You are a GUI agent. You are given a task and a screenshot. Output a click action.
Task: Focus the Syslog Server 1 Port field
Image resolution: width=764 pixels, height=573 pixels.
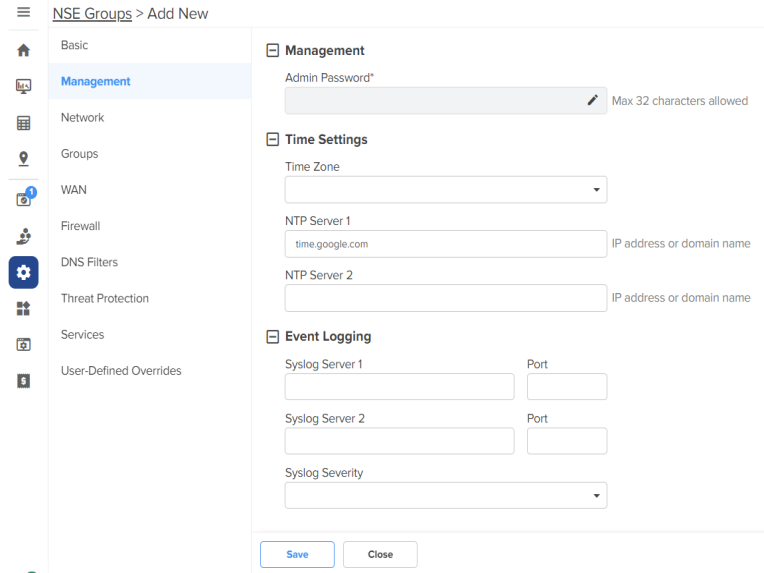567,386
